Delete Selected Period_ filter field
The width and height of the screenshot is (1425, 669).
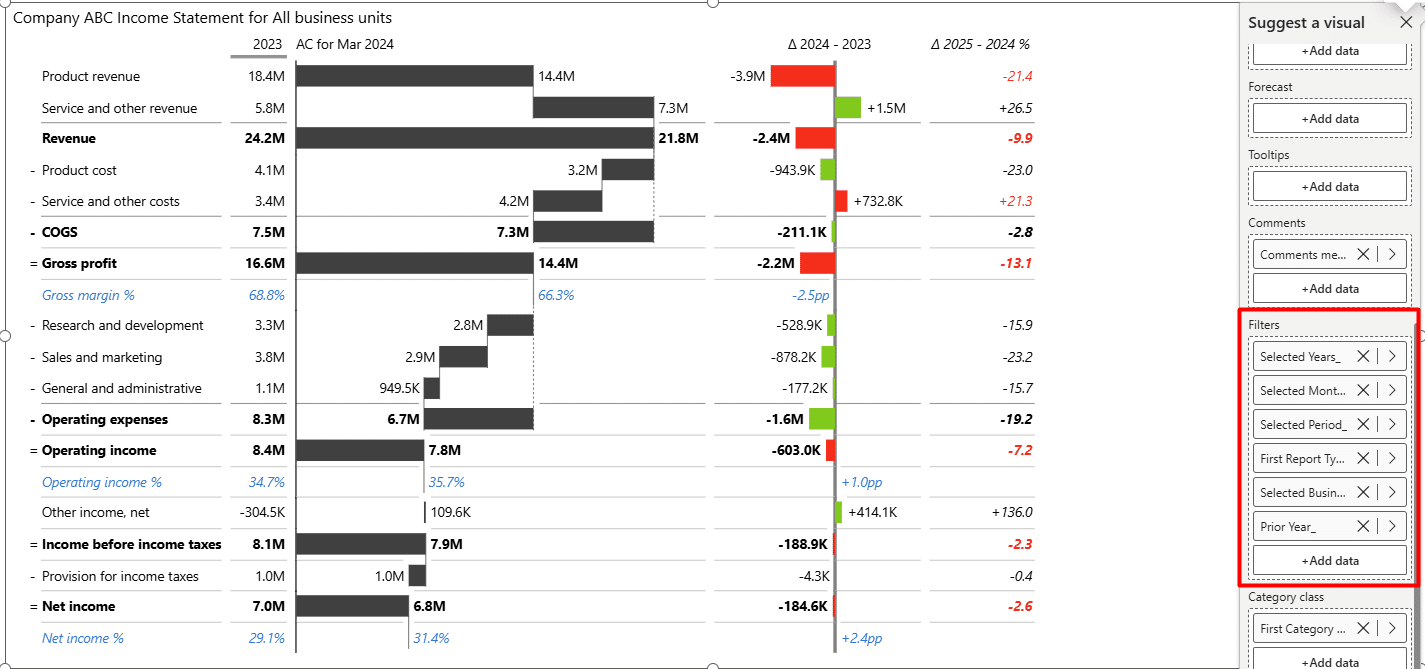coord(1363,424)
